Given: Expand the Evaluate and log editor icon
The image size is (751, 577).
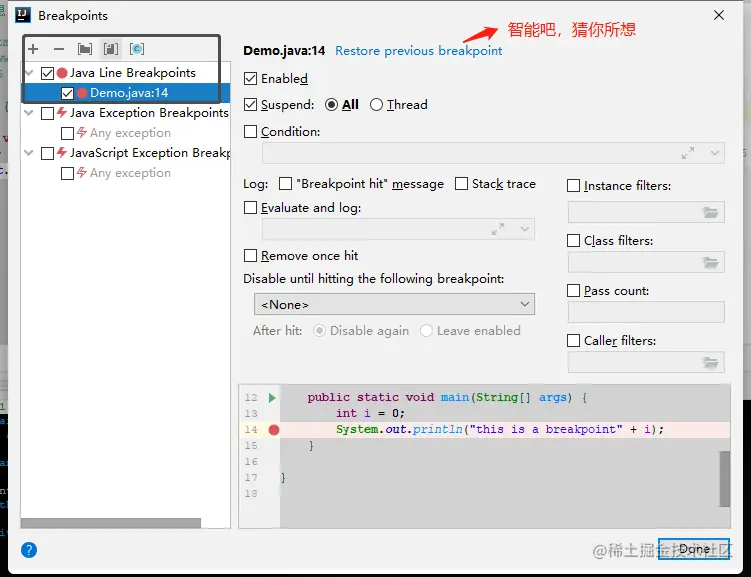Looking at the screenshot, I should point(498,229).
